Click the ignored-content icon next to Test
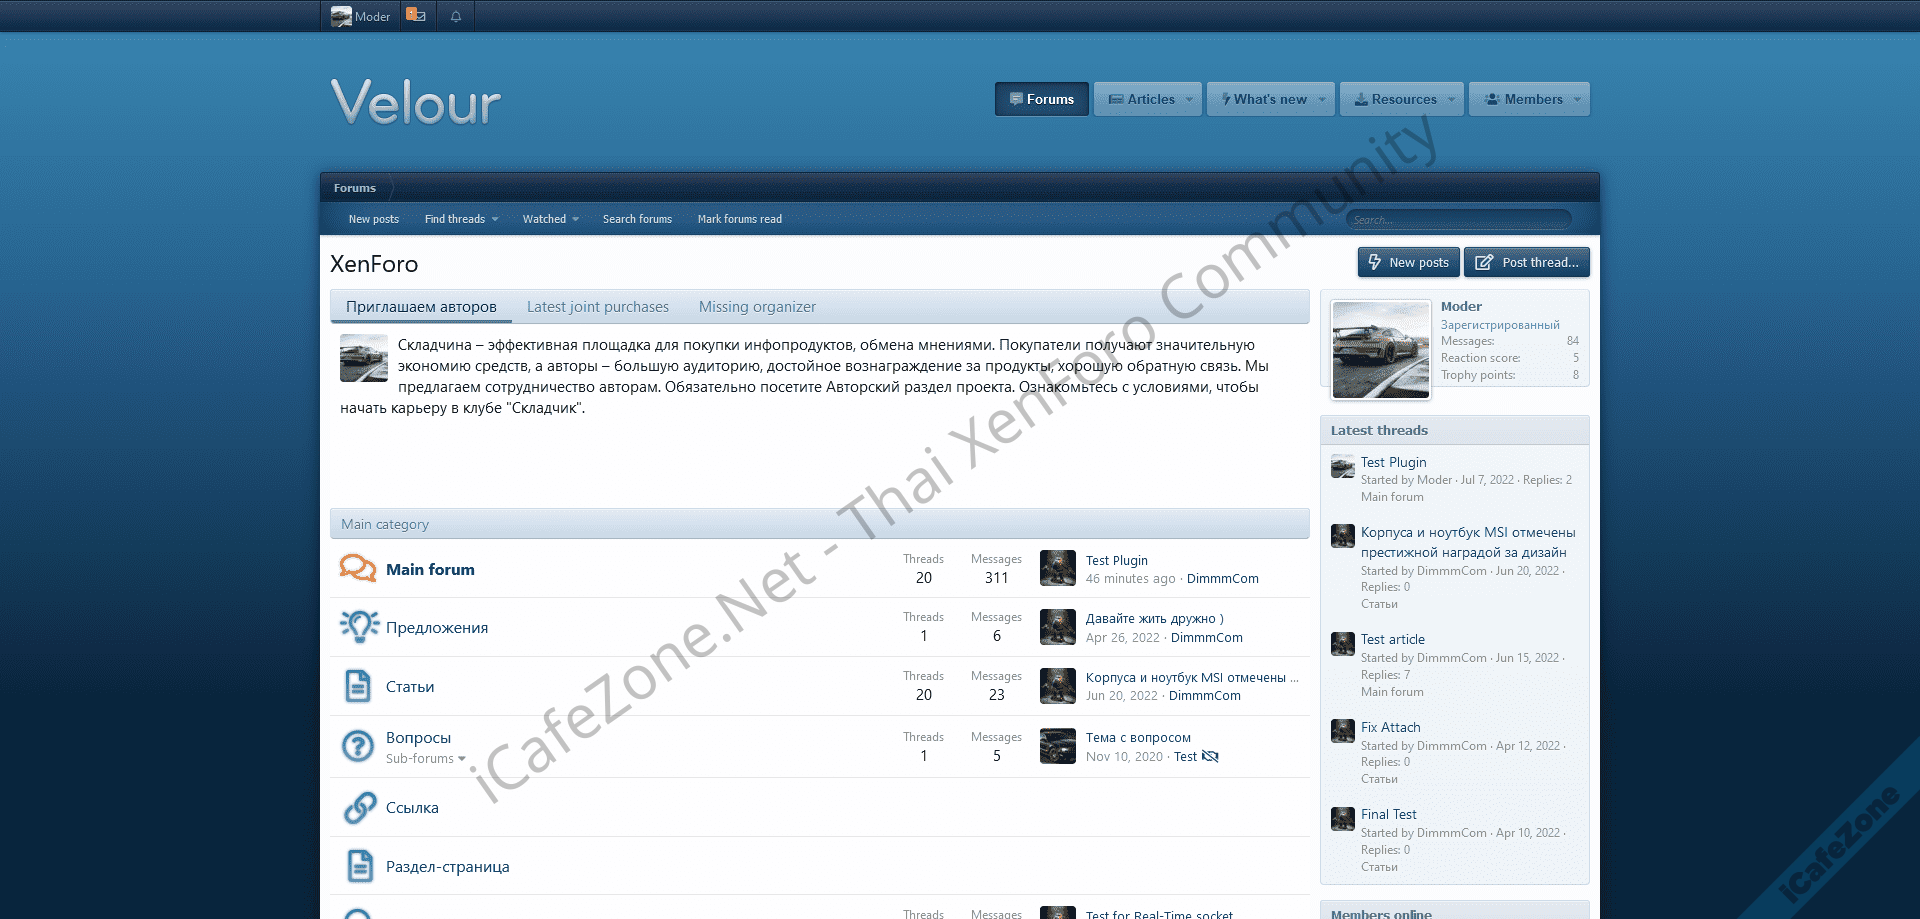This screenshot has width=1920, height=919. point(1211,757)
